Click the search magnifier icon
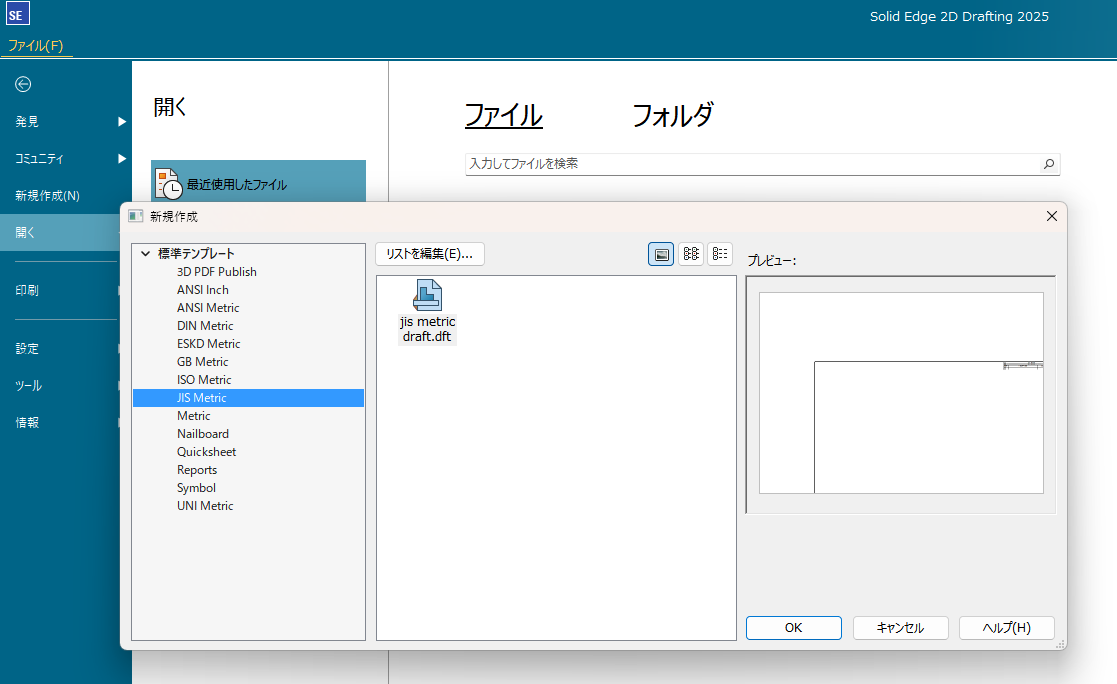 click(1049, 164)
